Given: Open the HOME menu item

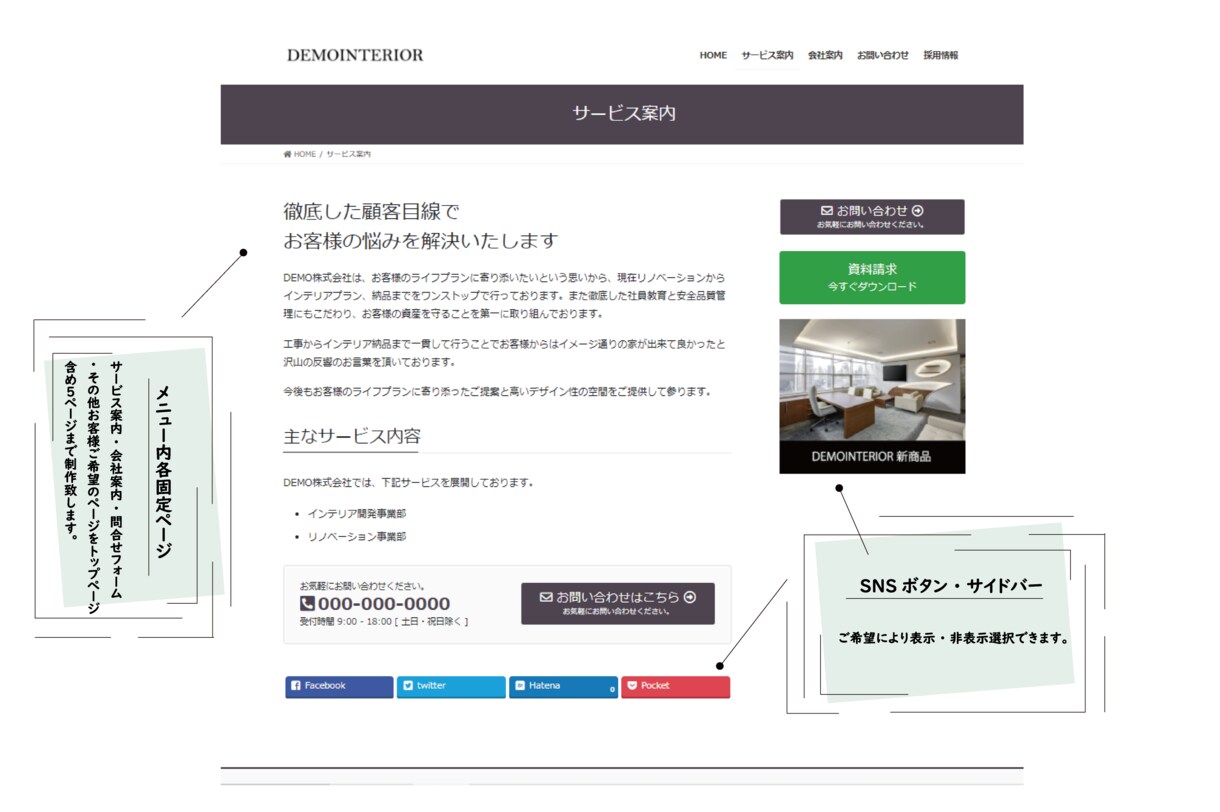Looking at the screenshot, I should 713,55.
